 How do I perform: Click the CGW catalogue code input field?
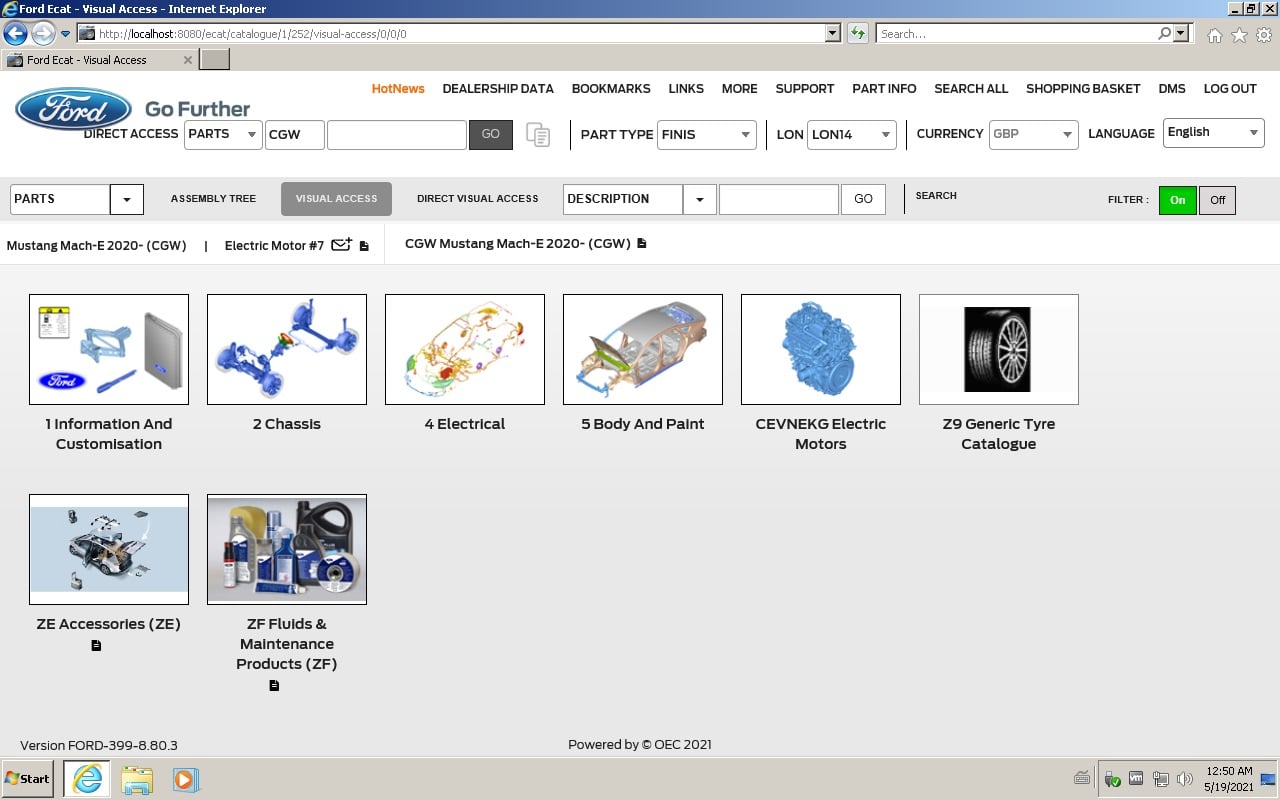pyautogui.click(x=295, y=135)
